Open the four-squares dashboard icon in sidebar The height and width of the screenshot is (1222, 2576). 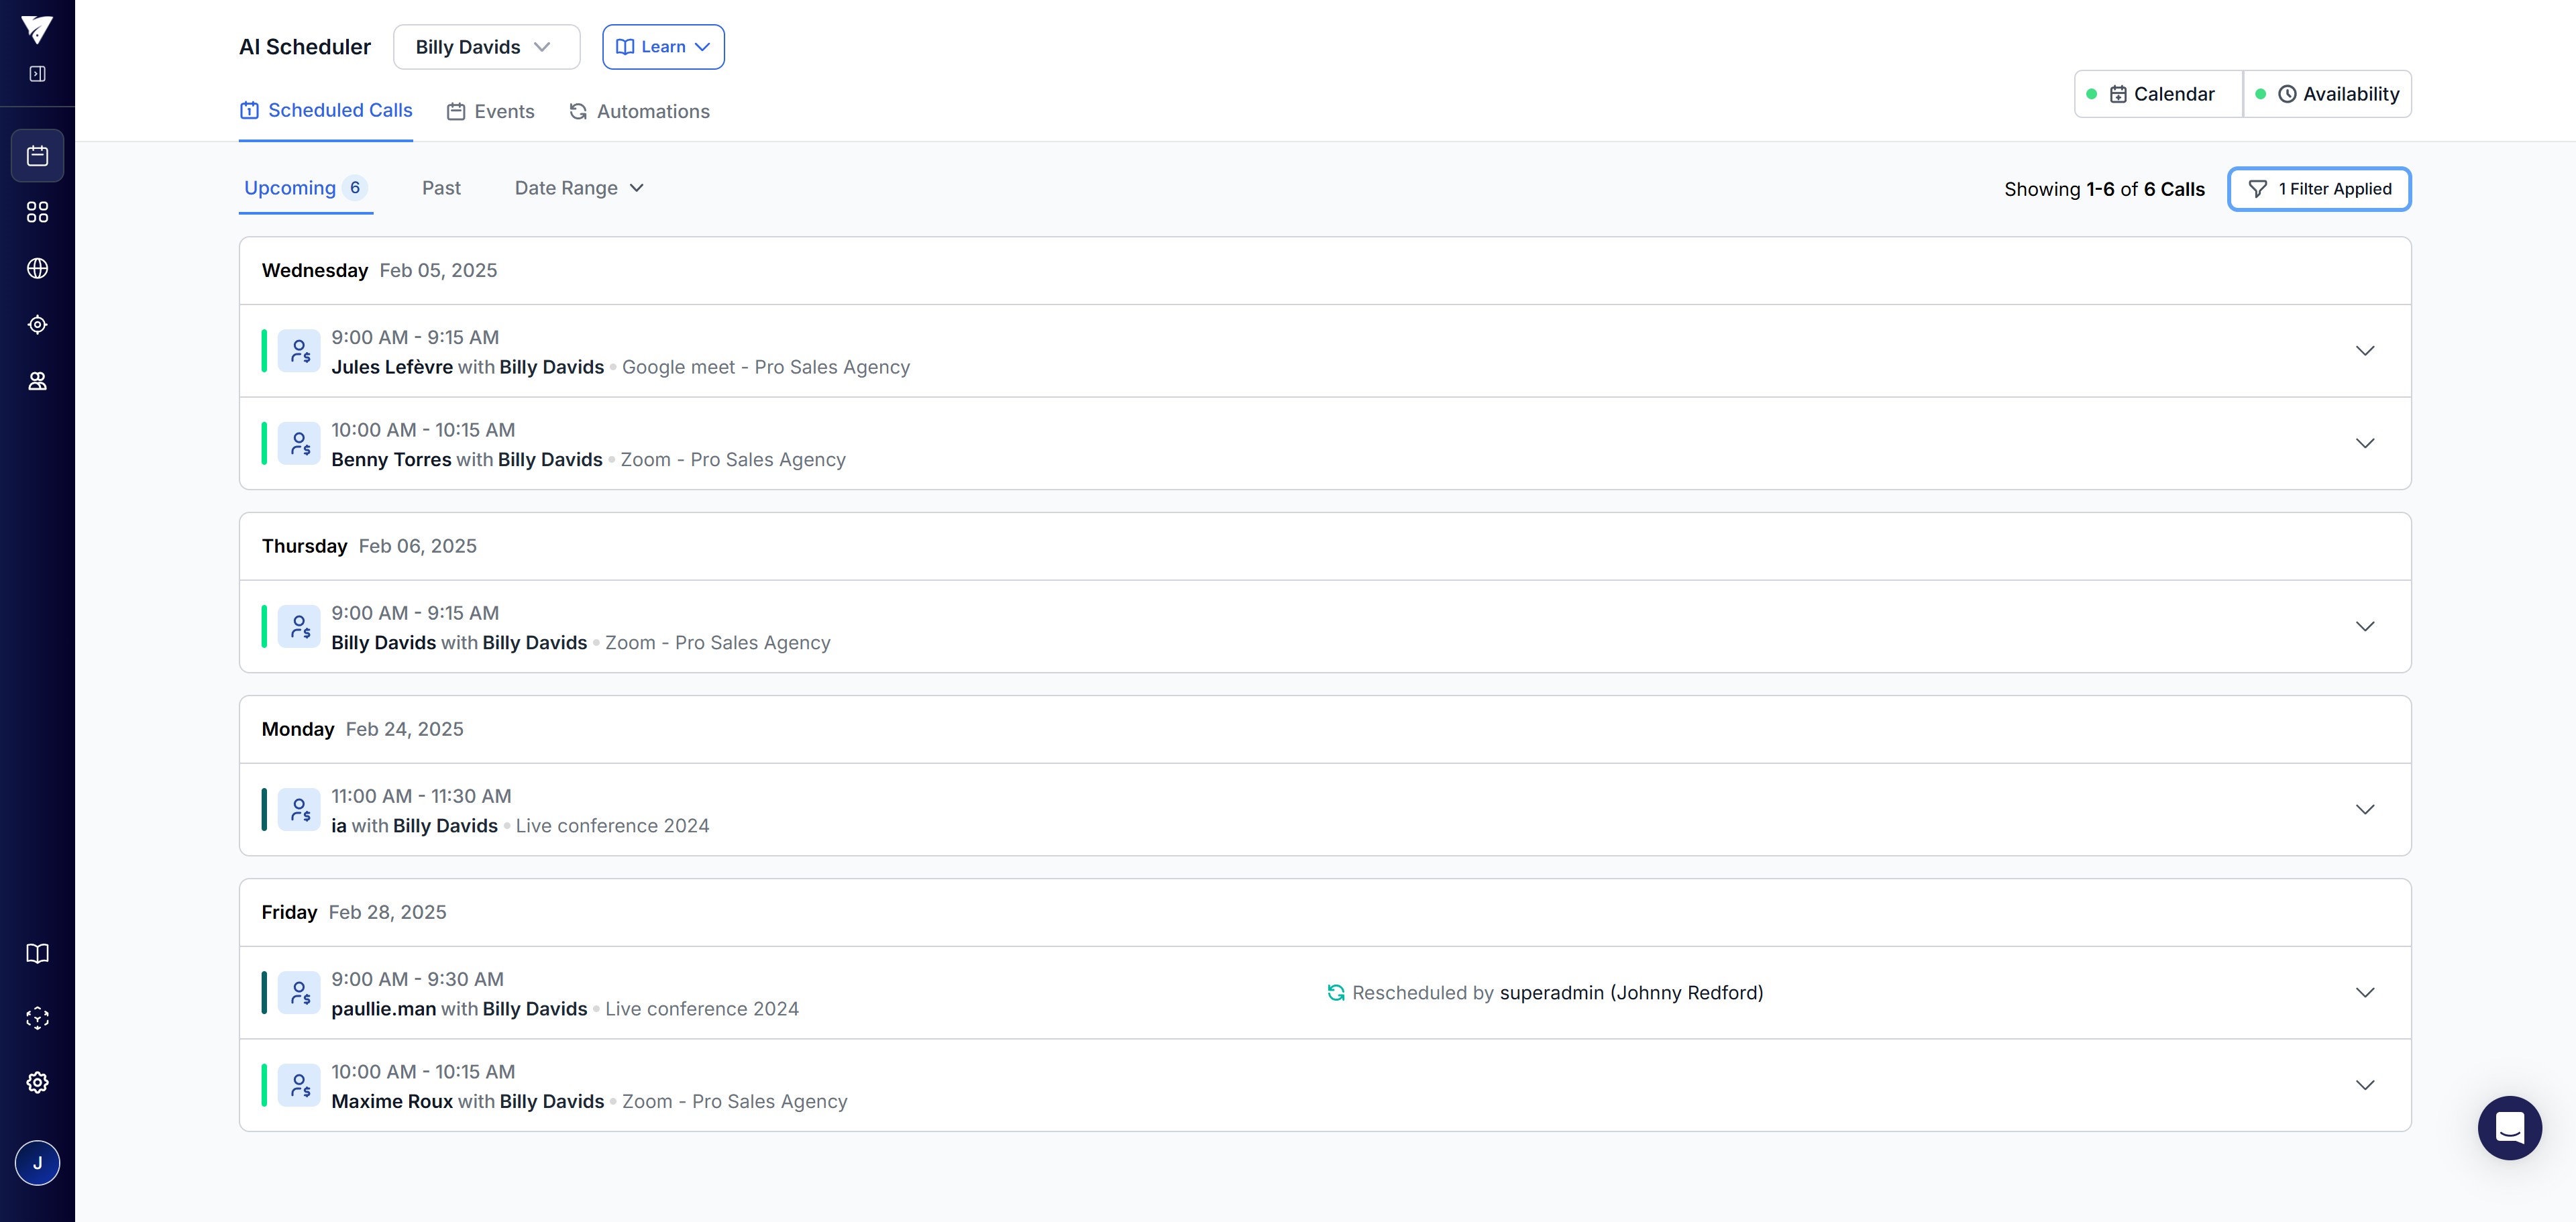[37, 212]
